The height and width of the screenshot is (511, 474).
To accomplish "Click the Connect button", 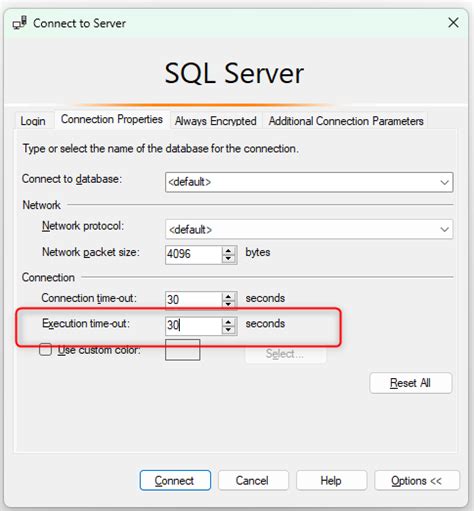I will coord(175,480).
